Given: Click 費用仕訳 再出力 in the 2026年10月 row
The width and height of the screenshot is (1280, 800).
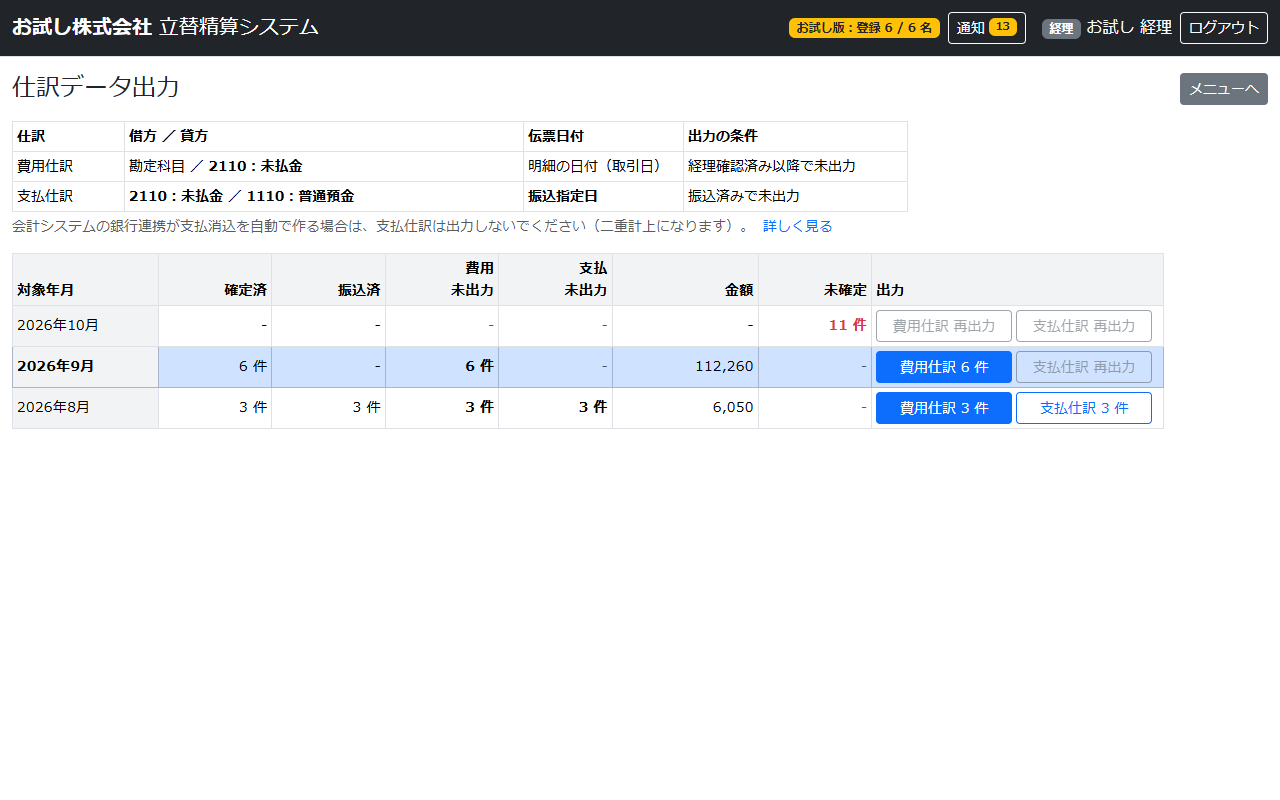Looking at the screenshot, I should (x=944, y=326).
